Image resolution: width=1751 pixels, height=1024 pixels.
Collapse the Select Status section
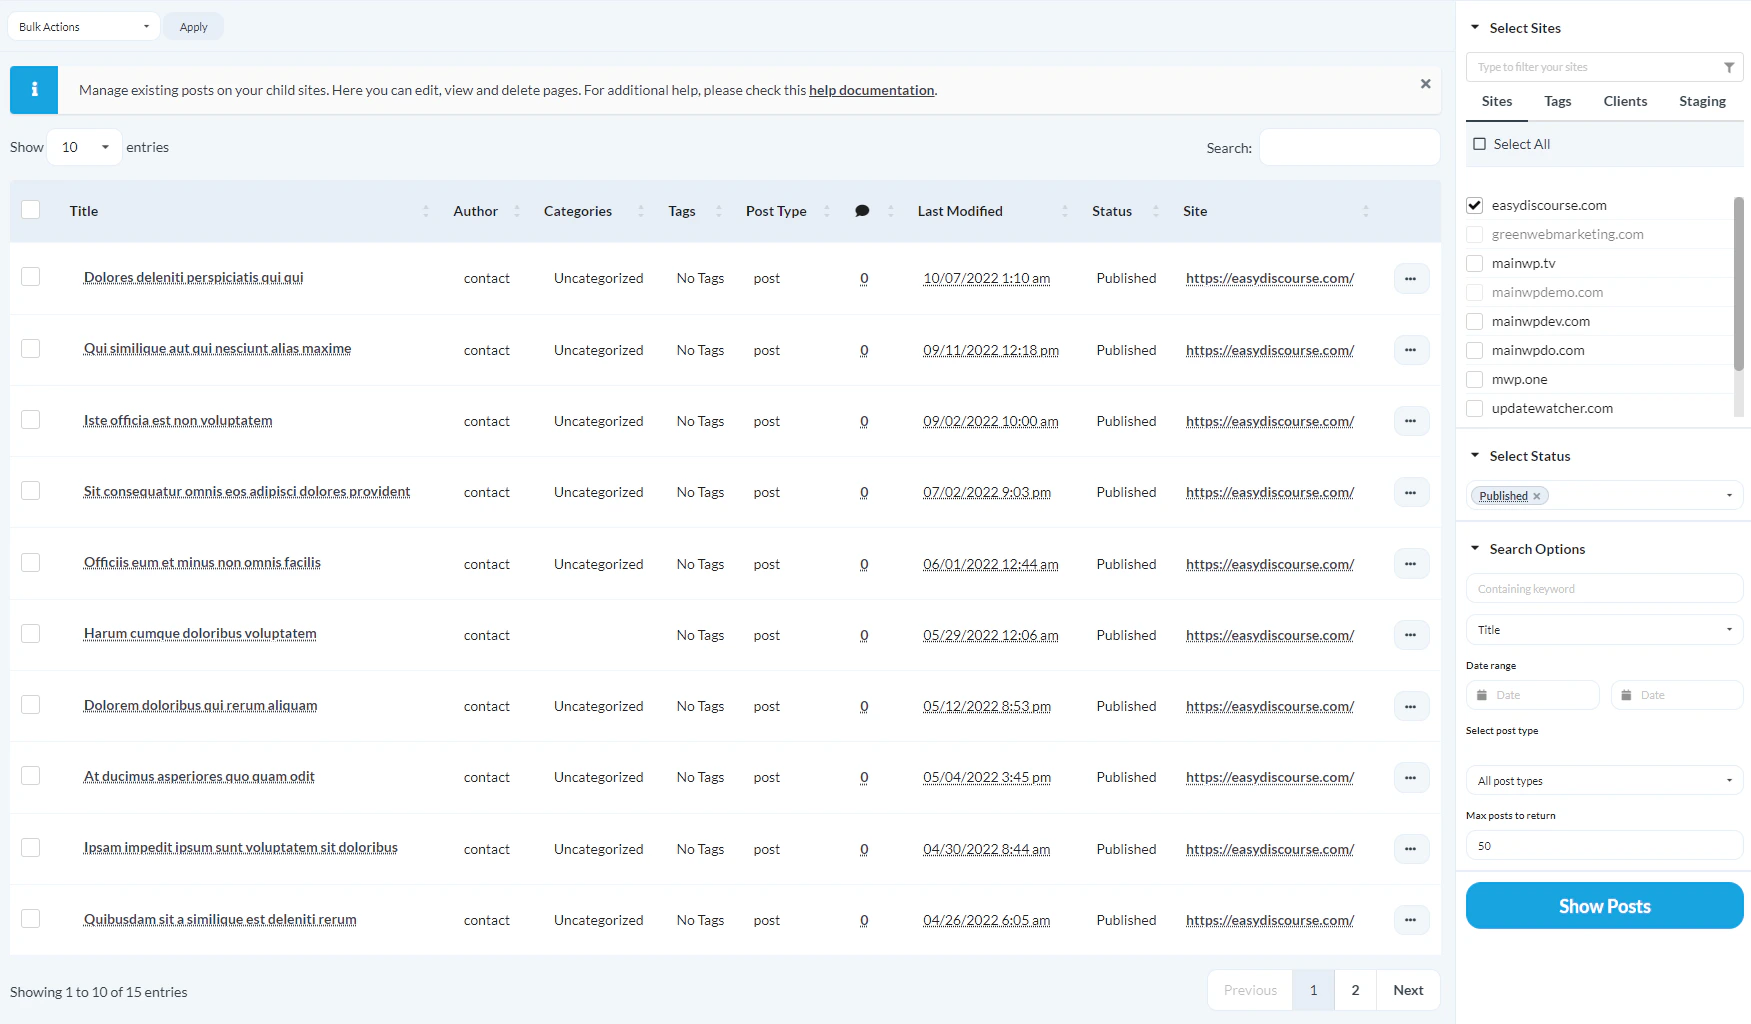[1475, 456]
